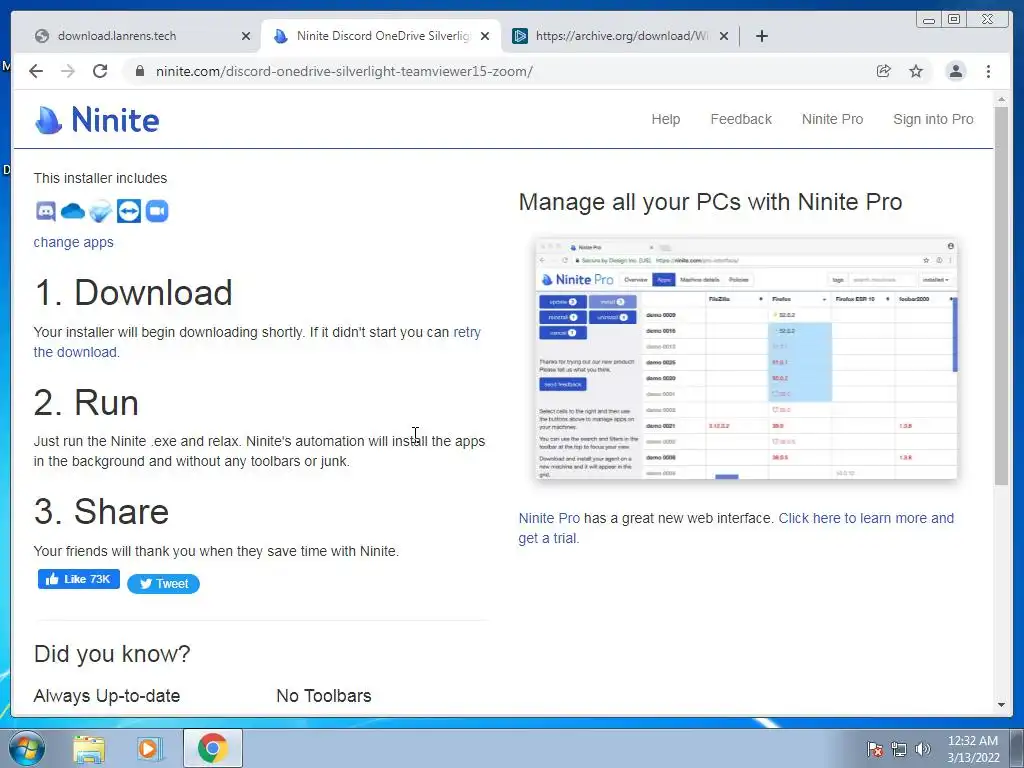Click here to learn more trial link
The width and height of the screenshot is (1024, 768).
[866, 519]
